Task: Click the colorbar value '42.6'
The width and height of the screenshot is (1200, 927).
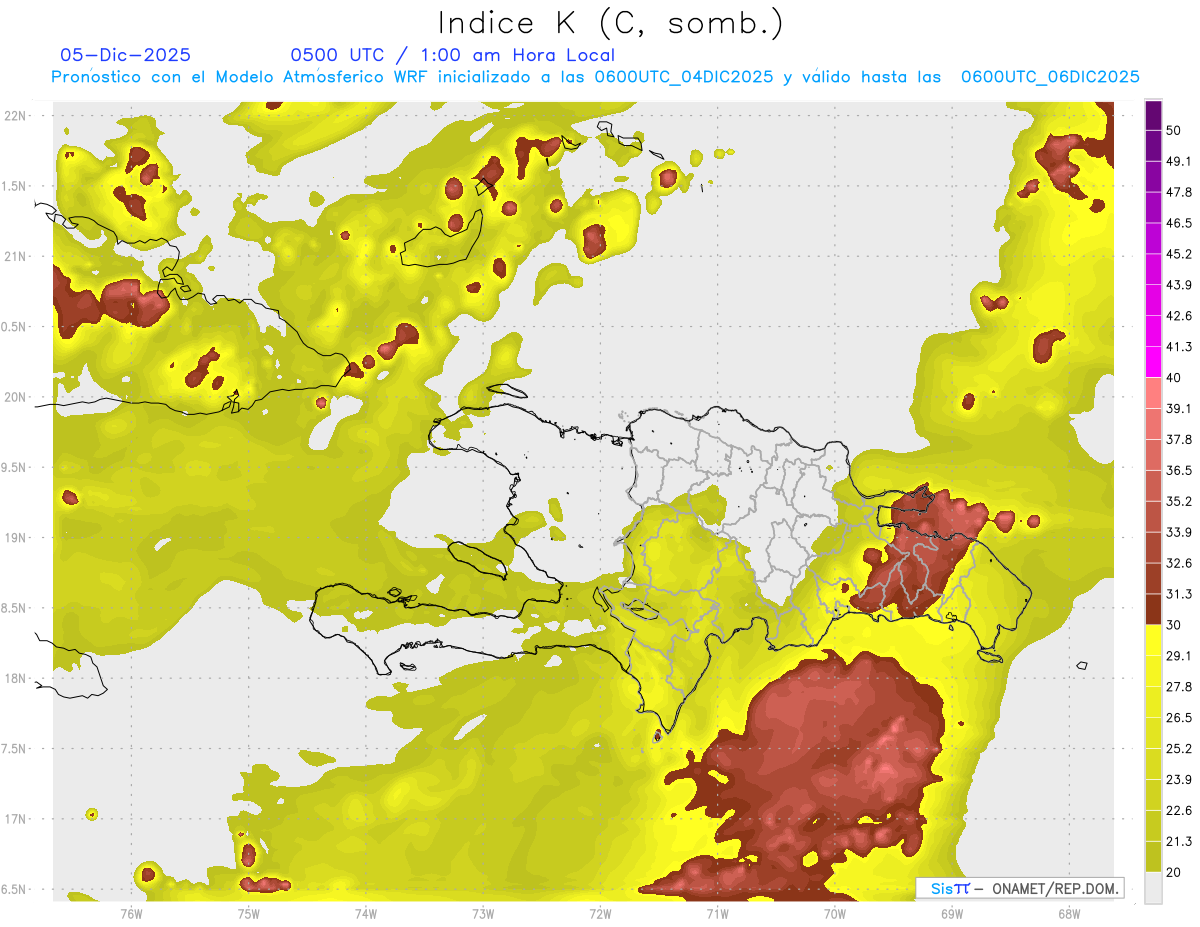Action: 1179,316
